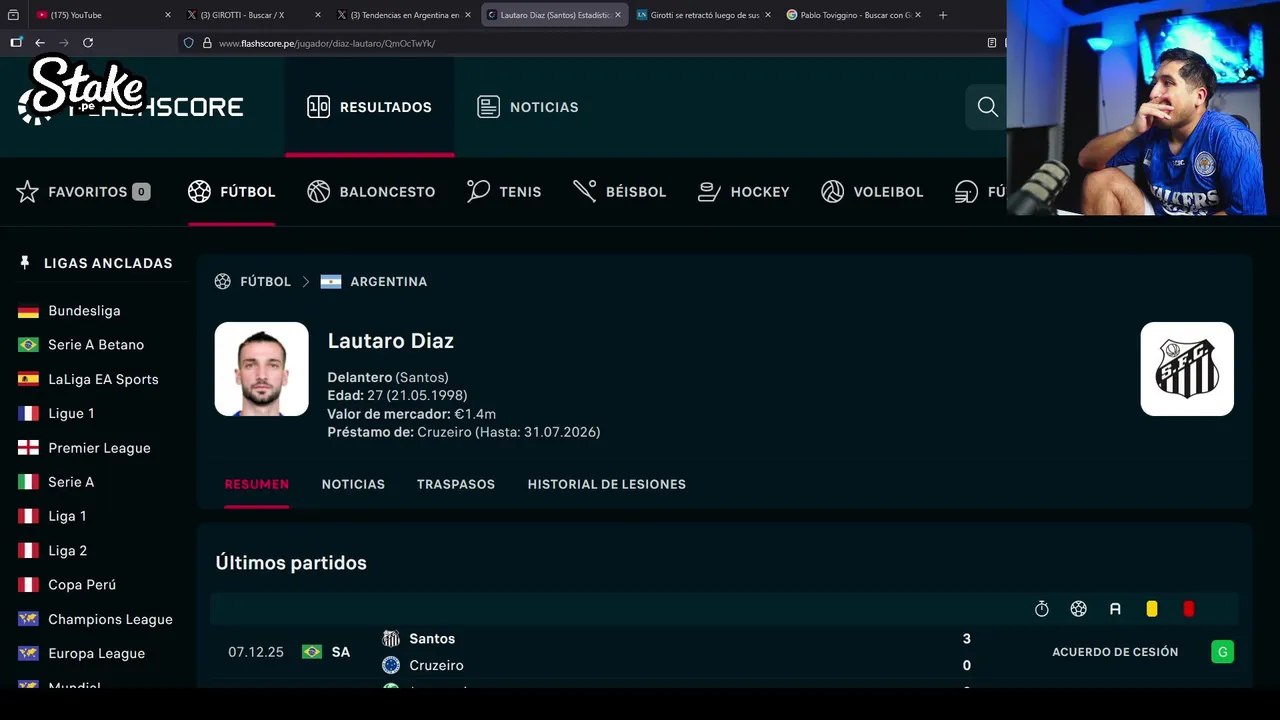1280x720 pixels.
Task: Open Champions League link
Action: point(110,619)
